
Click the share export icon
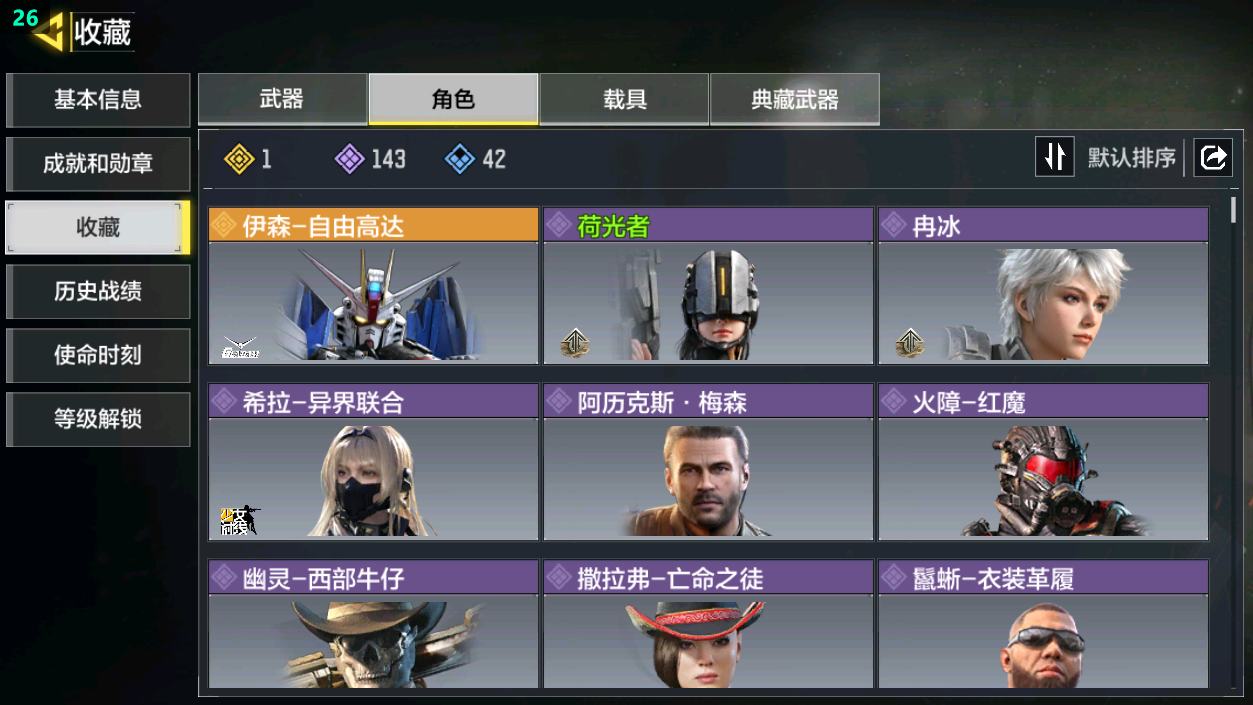click(x=1213, y=157)
